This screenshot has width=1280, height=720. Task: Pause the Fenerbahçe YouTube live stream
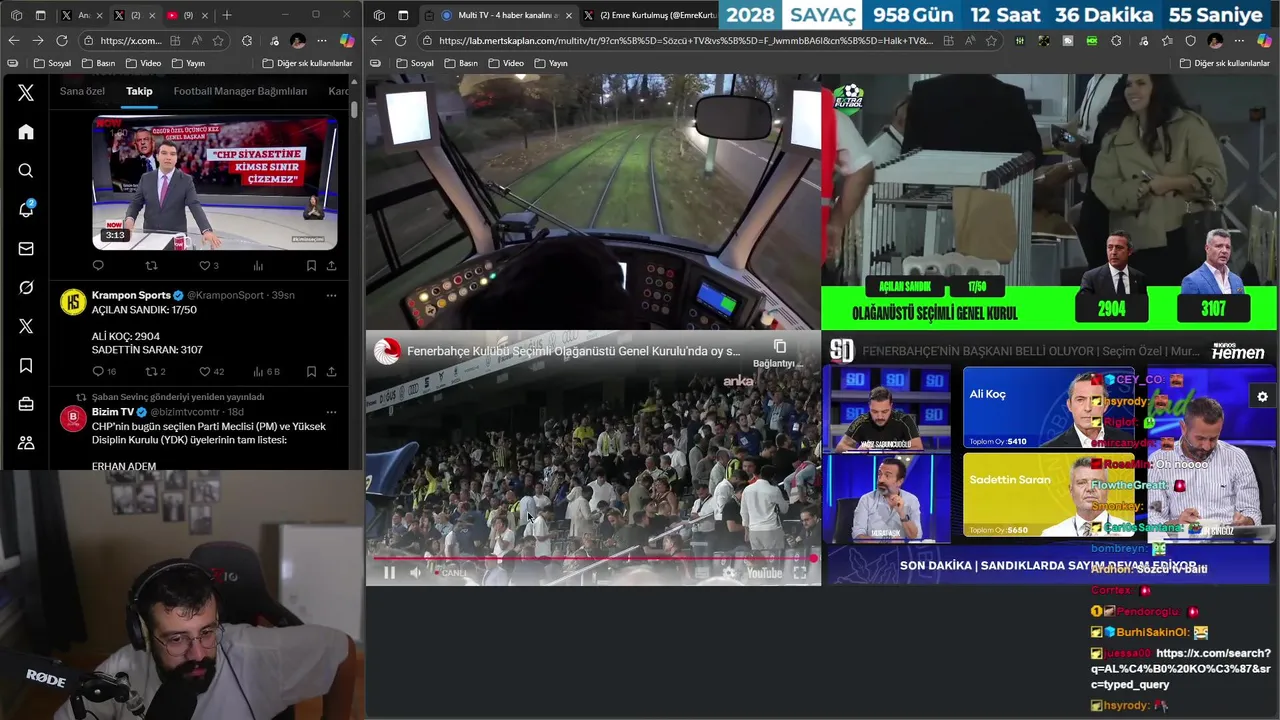point(389,573)
